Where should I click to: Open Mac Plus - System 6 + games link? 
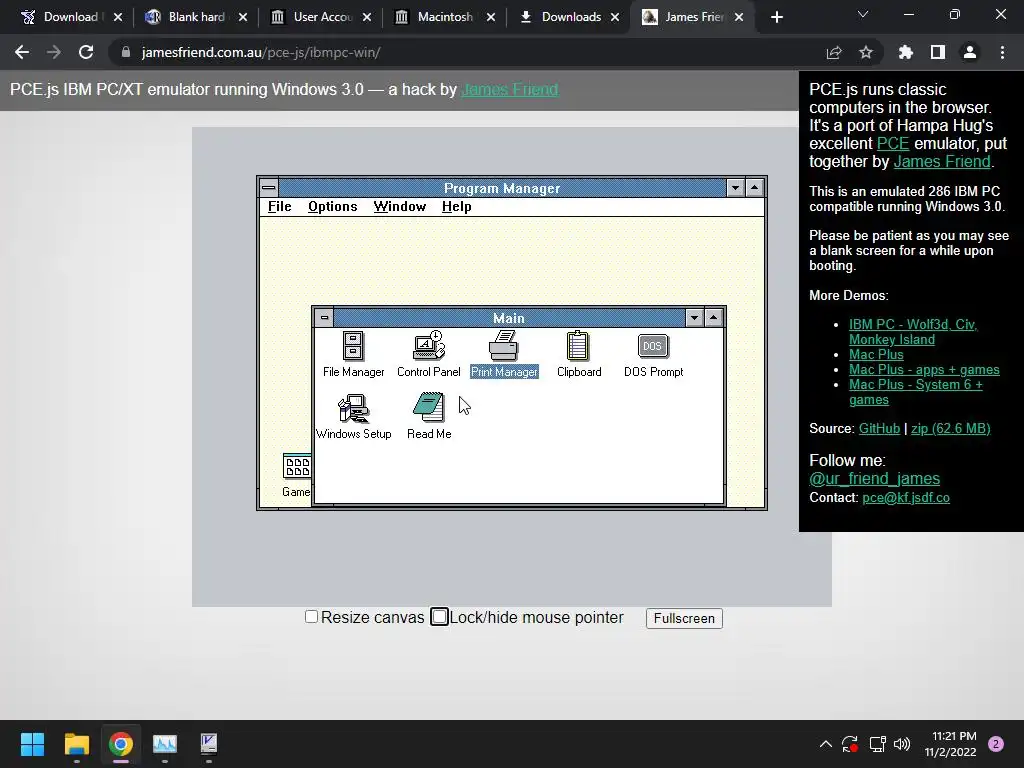(x=916, y=392)
